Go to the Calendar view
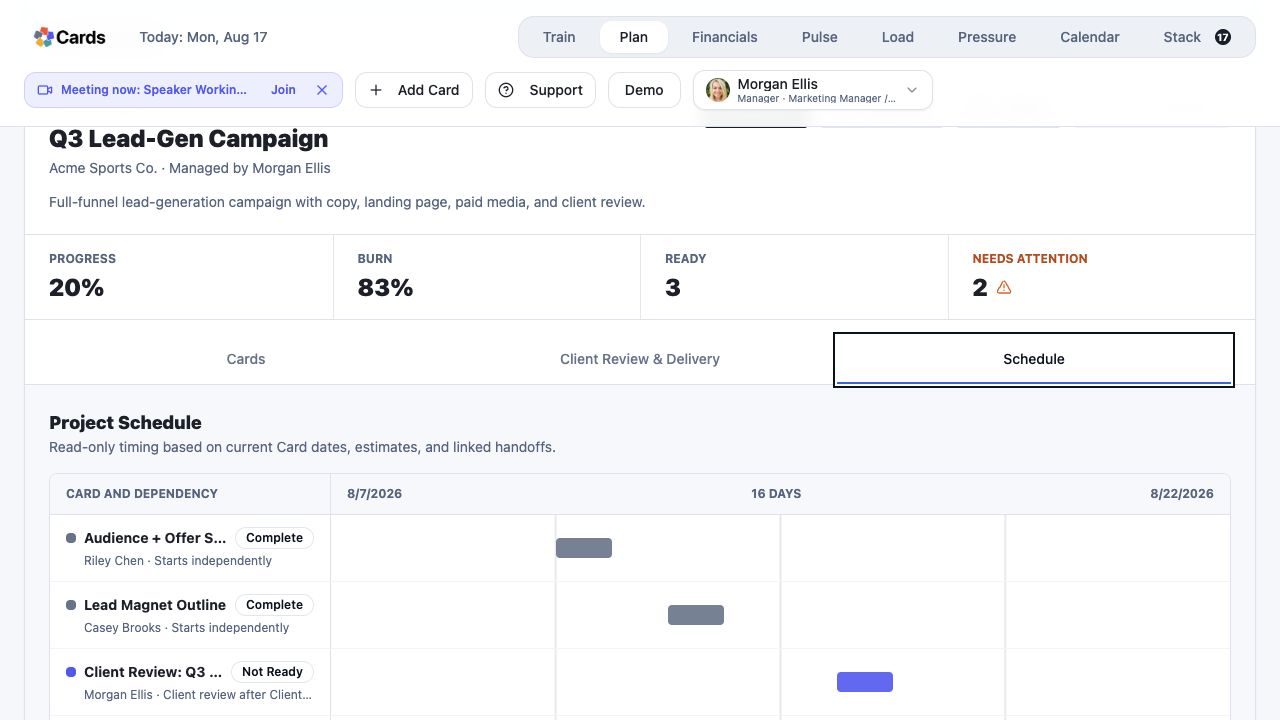 tap(1090, 37)
